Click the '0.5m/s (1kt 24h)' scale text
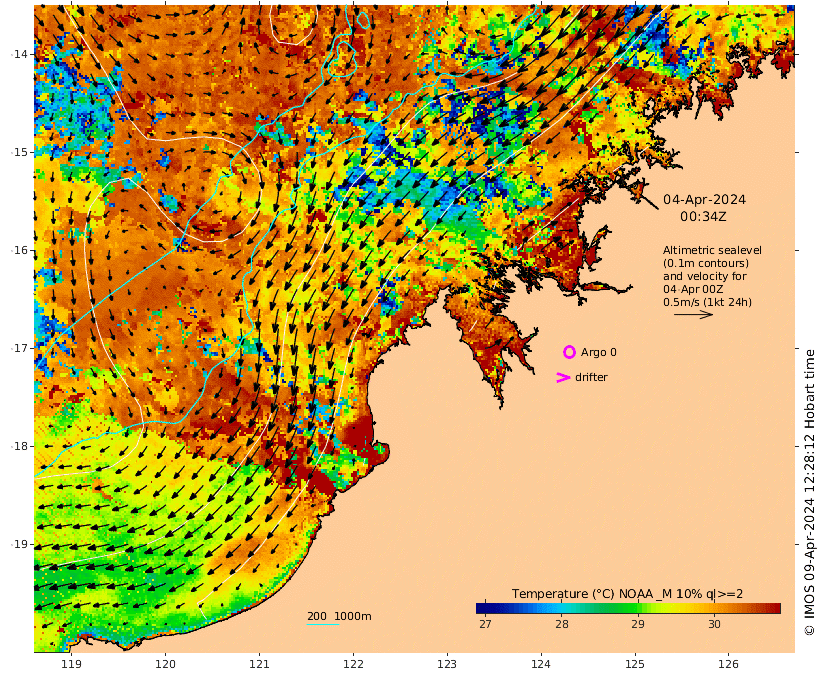 [x=707, y=302]
